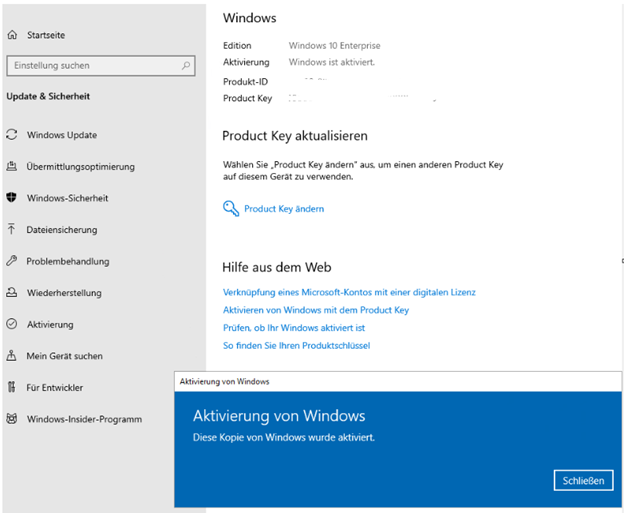
Task: Open Verknüpfung eines Microsoft-Kontos mit einer digitalen Lizenz
Action: [x=349, y=292]
